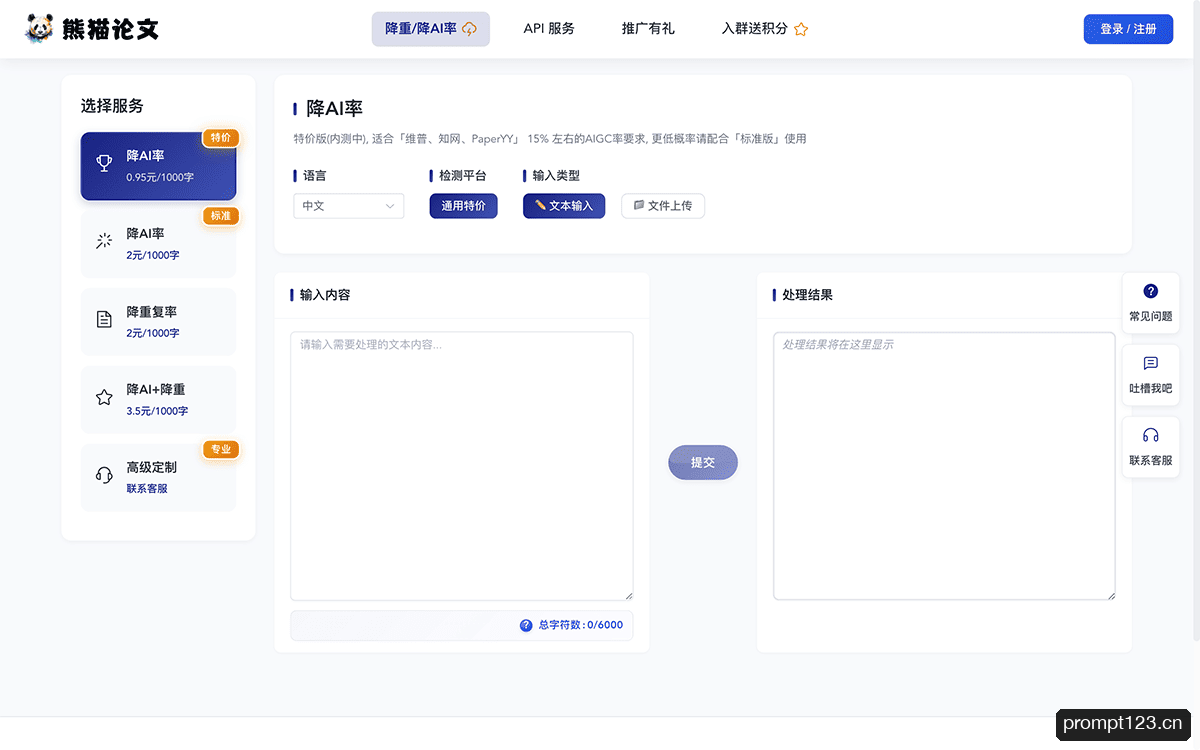The height and width of the screenshot is (750, 1200).
Task: Select the 通用特价 detection platform
Action: tap(463, 206)
